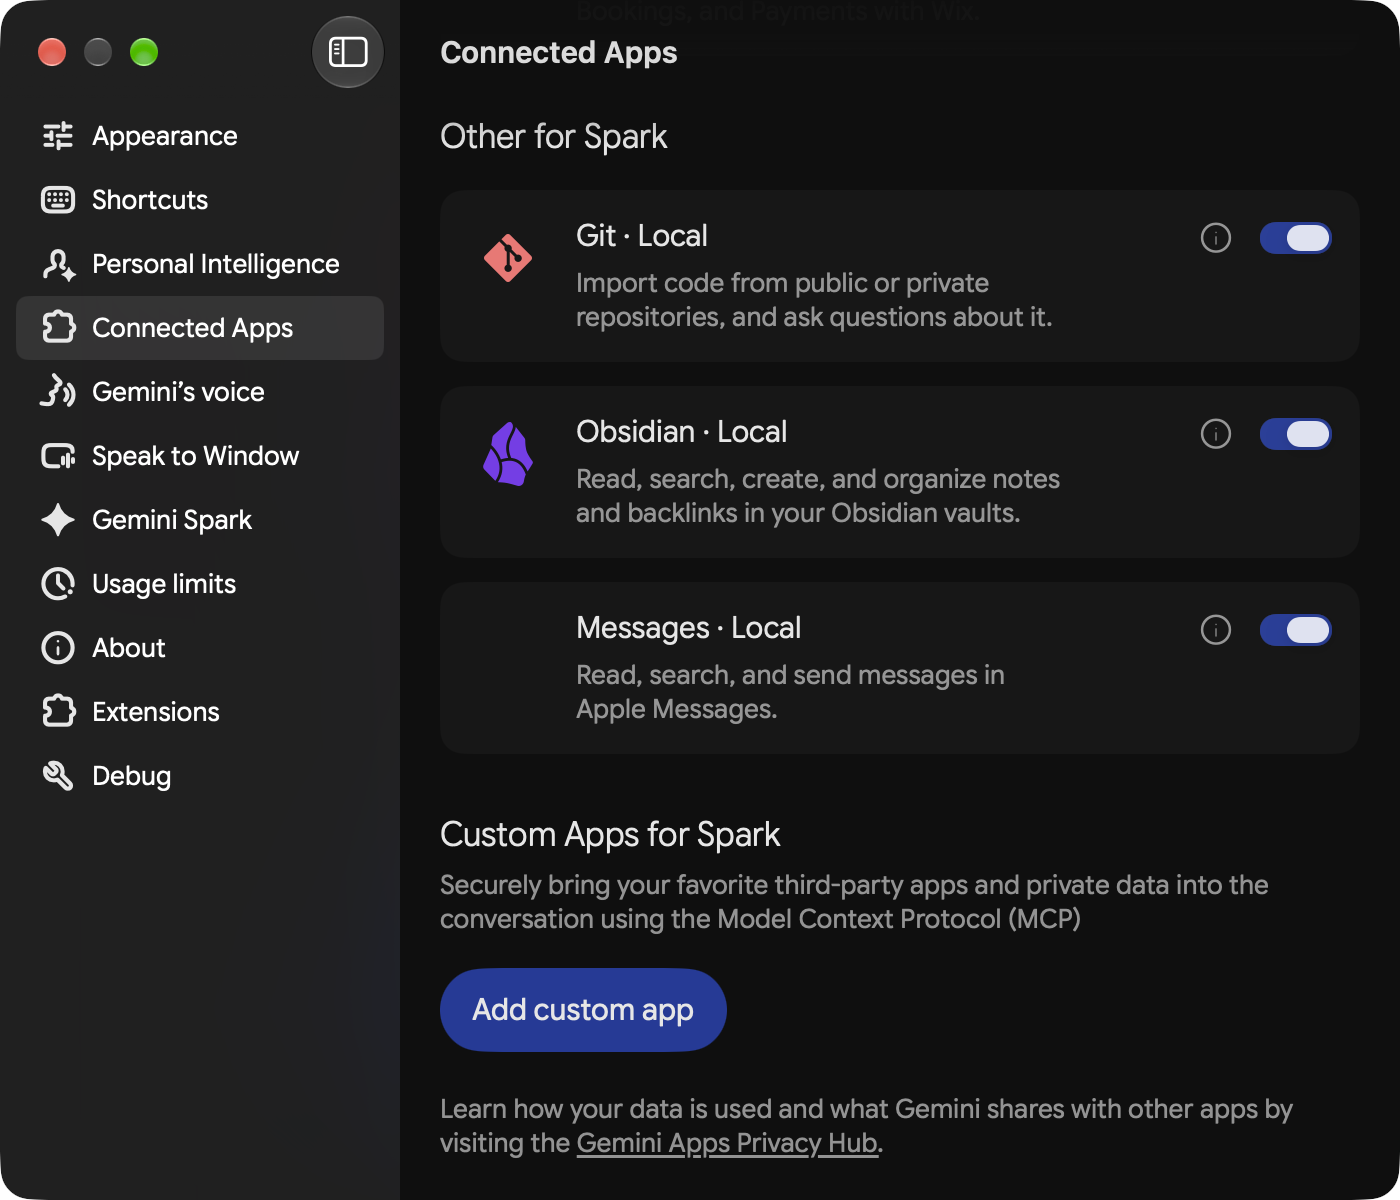Click the Add custom app button

coord(583,1010)
